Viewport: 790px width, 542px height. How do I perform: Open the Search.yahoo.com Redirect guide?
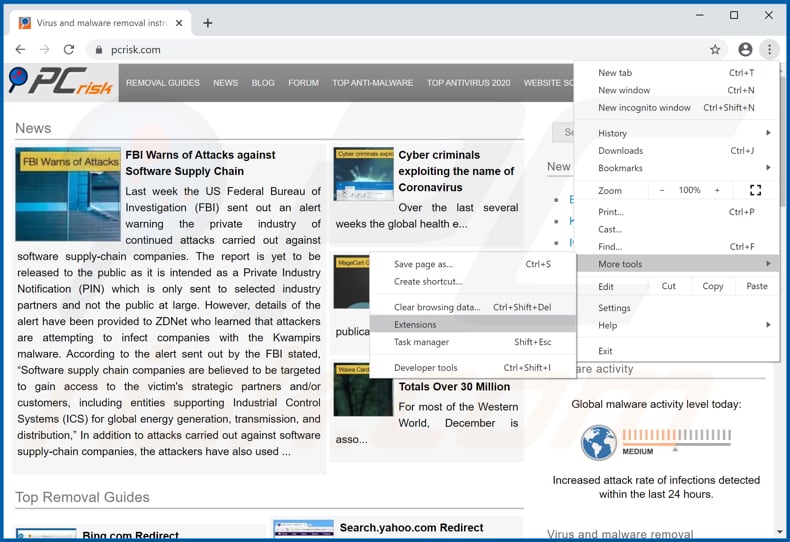pyautogui.click(x=412, y=527)
